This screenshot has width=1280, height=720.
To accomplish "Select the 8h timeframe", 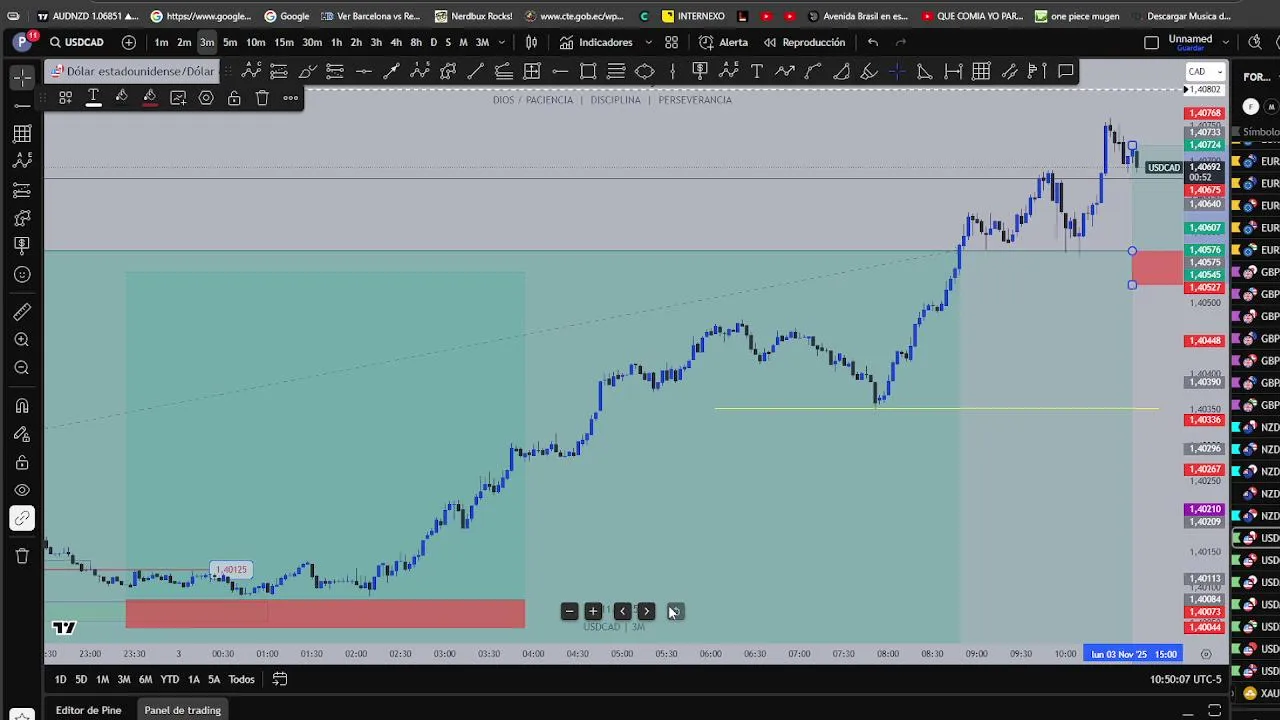I will click(x=416, y=42).
